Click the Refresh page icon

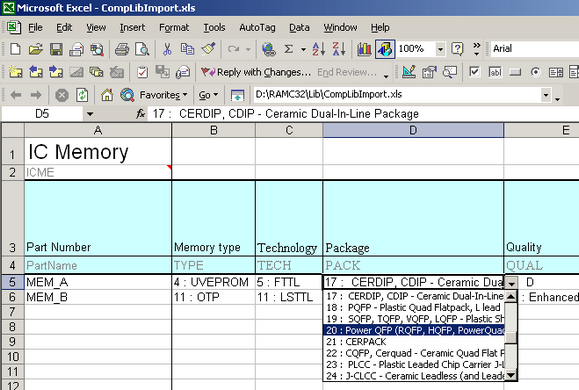(82, 95)
